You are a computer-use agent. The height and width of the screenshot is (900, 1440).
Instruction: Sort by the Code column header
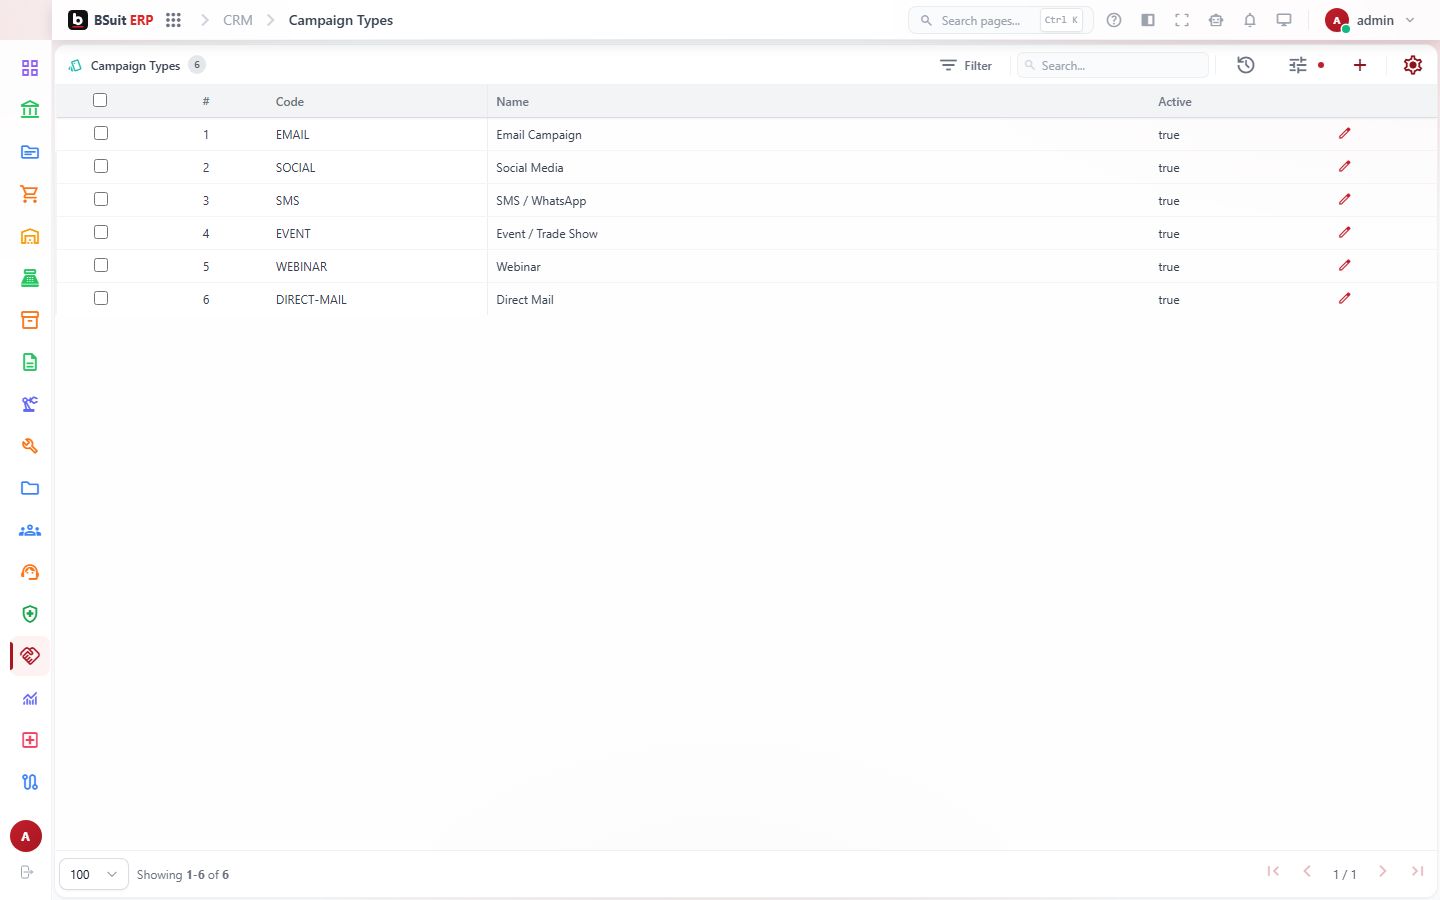point(290,102)
